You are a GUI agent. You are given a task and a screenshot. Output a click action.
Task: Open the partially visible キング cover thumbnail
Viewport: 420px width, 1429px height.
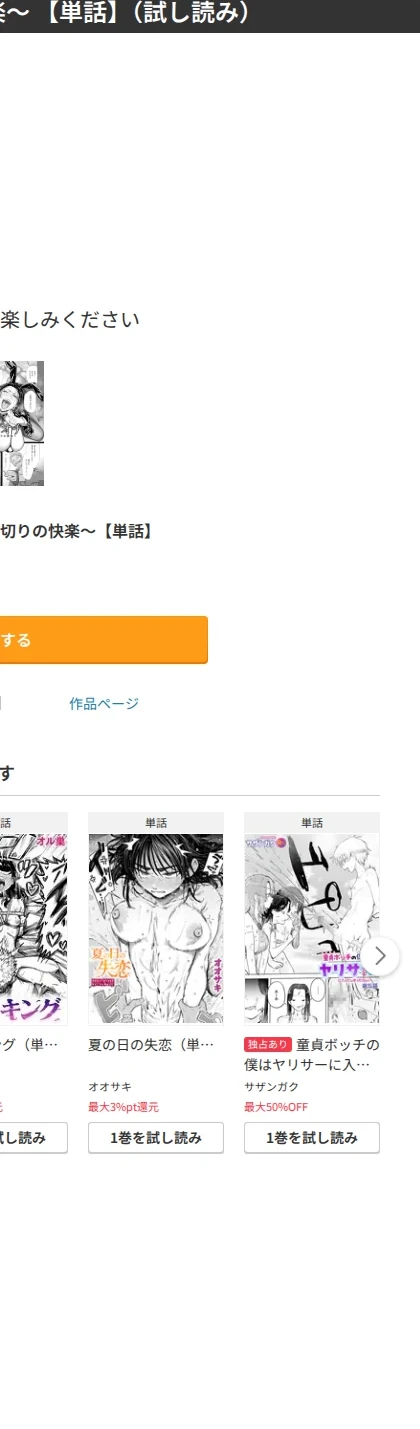pyautogui.click(x=34, y=928)
